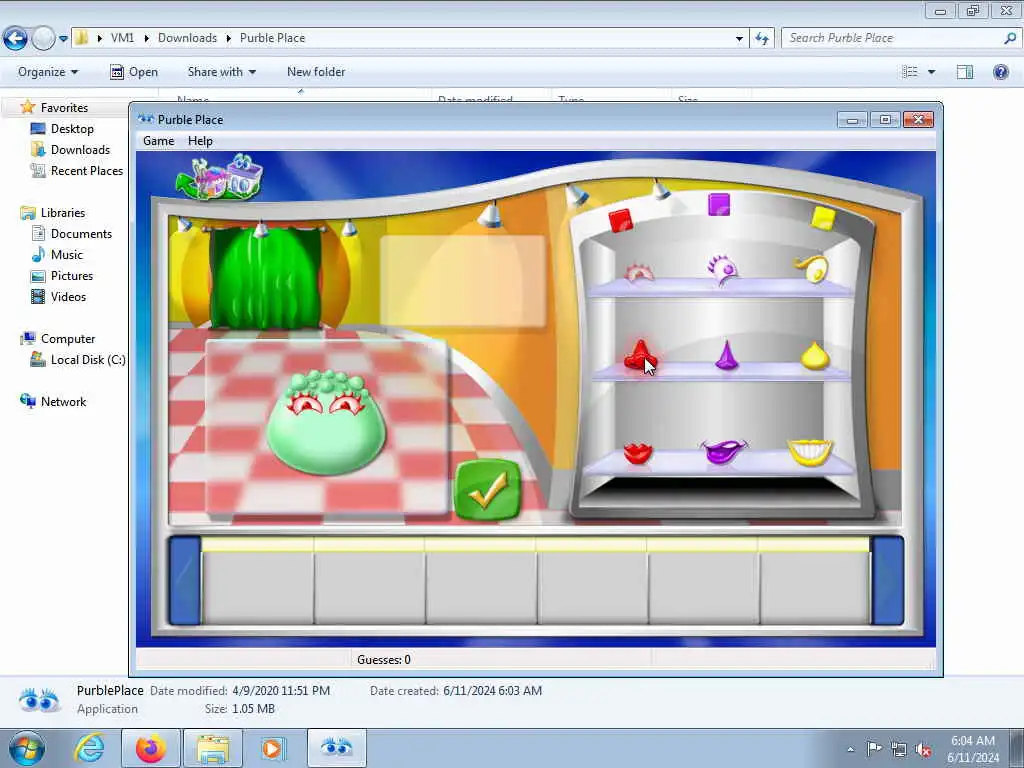Open the Game menu in Purble Place
Screen dimensions: 1024x768
(159, 141)
